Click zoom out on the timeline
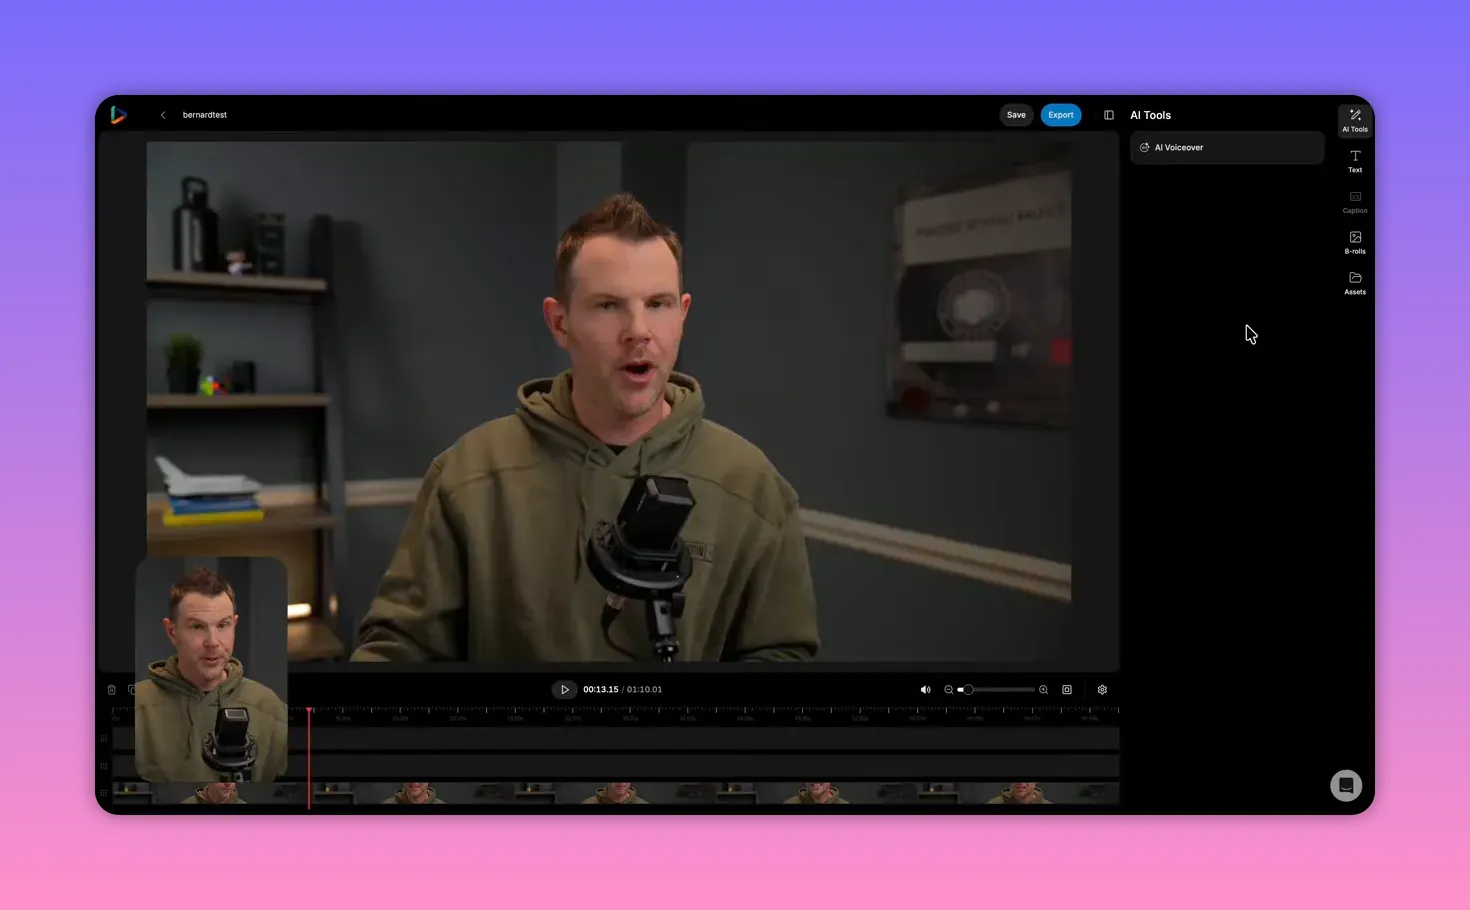1470x910 pixels. point(949,689)
